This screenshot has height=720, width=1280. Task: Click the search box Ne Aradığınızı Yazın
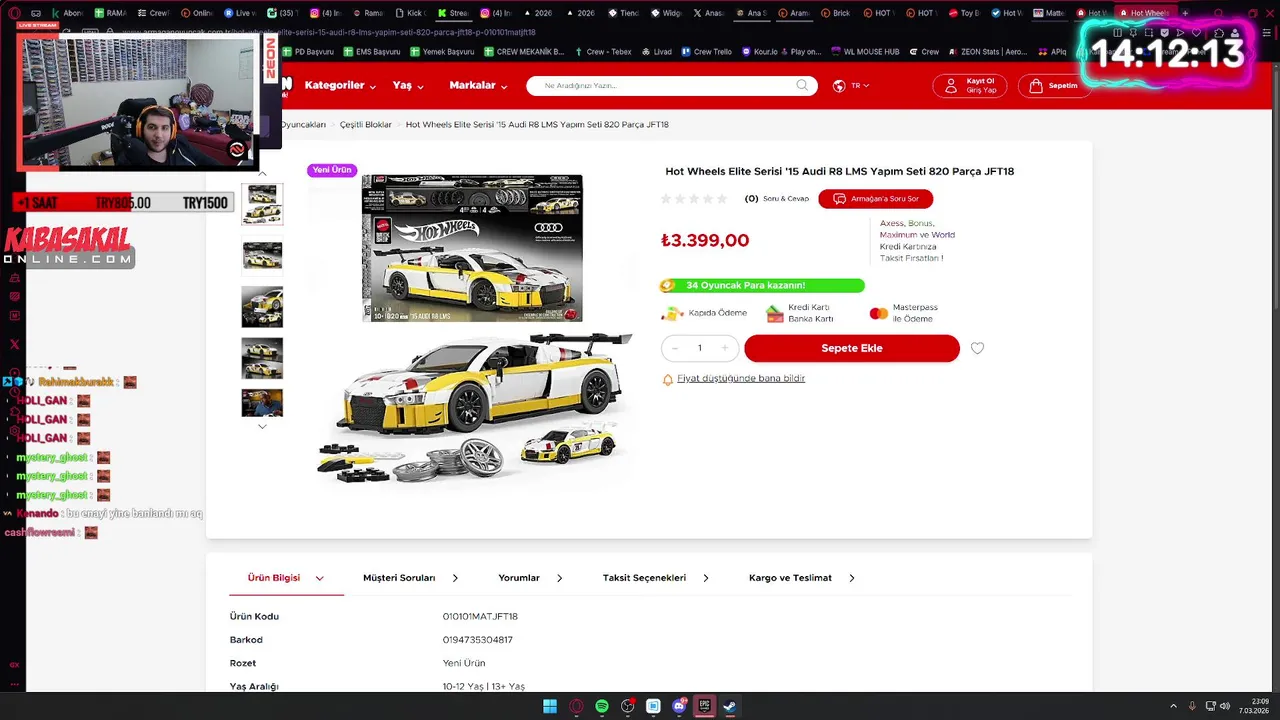(672, 86)
